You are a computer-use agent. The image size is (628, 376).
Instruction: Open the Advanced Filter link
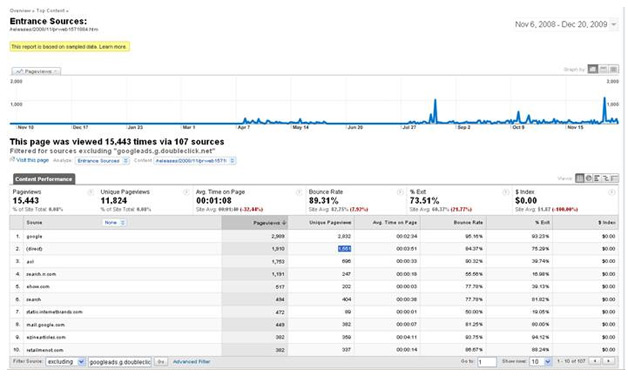click(191, 362)
